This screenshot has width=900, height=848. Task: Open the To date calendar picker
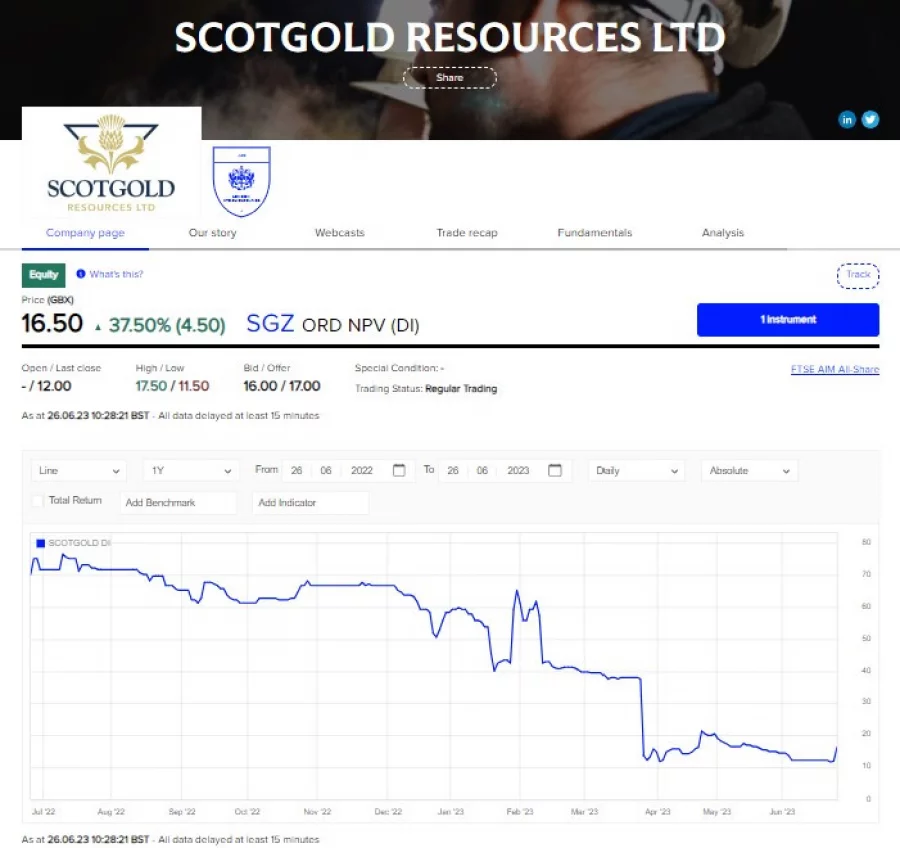(x=555, y=470)
